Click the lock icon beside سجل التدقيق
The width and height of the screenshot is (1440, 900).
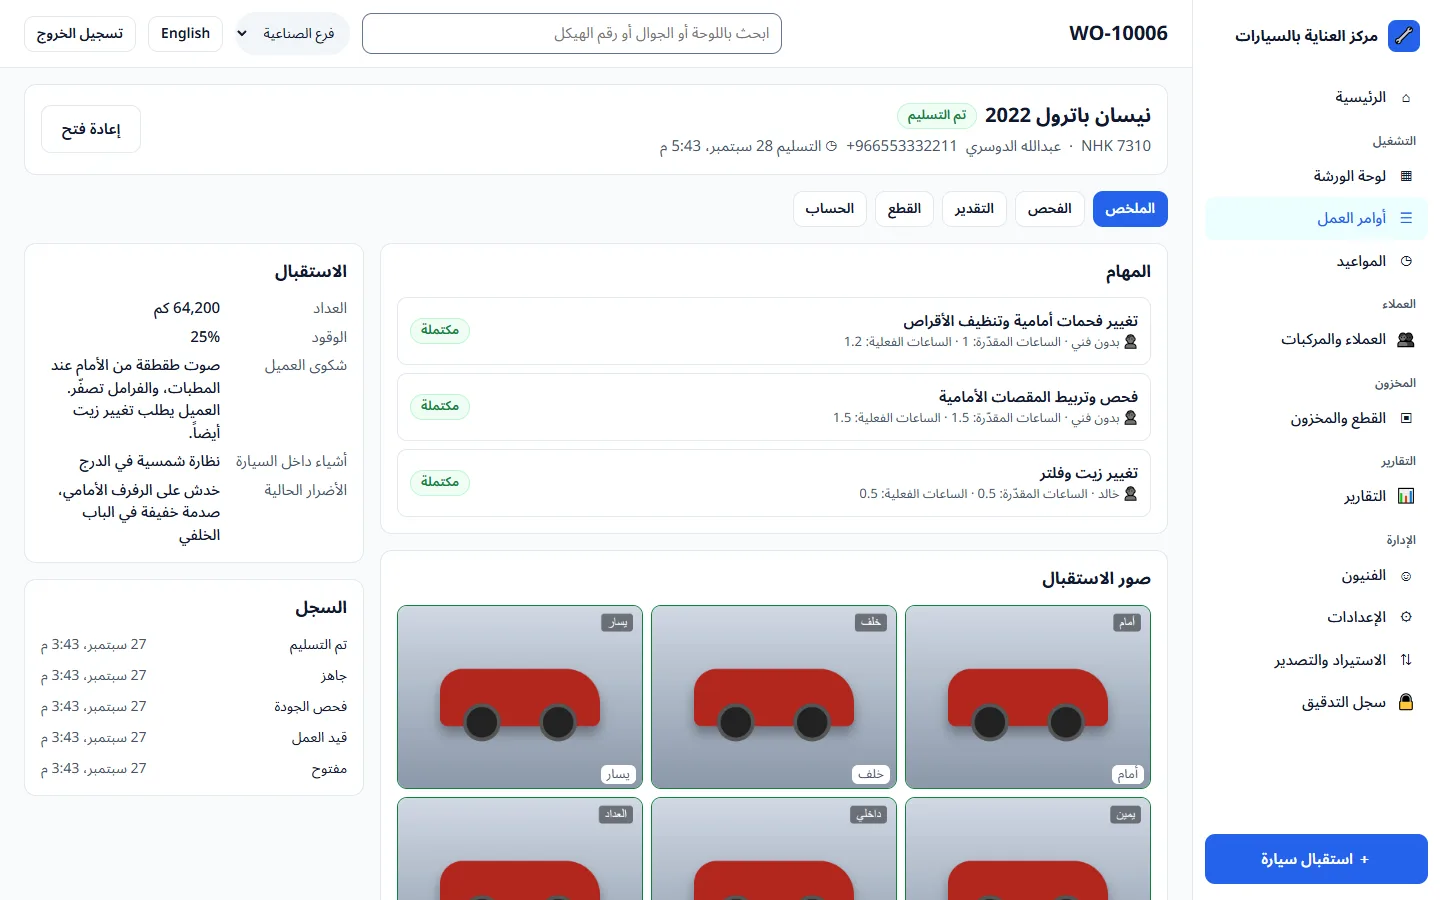1406,702
